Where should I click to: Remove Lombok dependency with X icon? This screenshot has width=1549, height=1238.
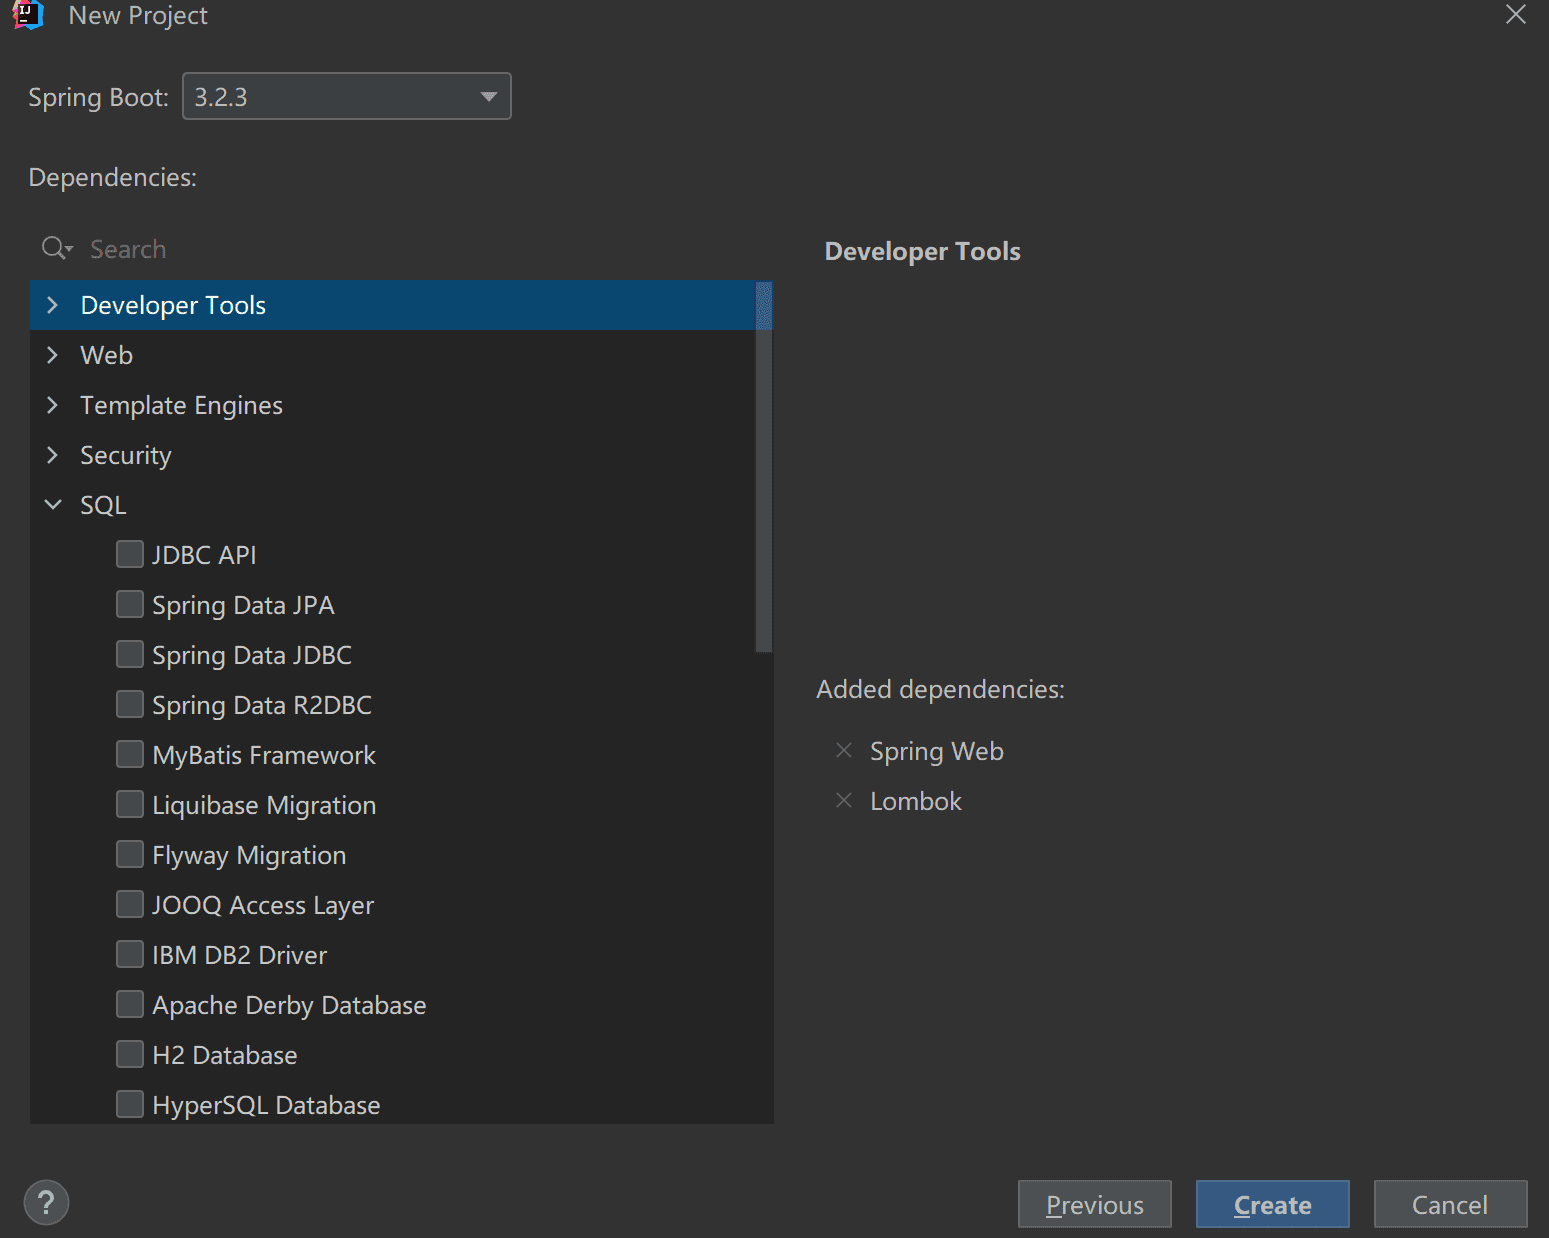[844, 800]
